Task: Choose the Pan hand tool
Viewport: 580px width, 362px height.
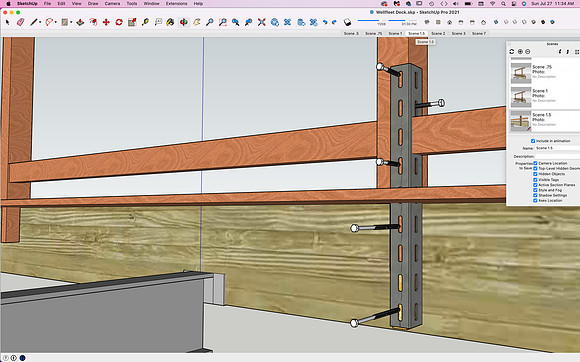Action: click(196, 23)
